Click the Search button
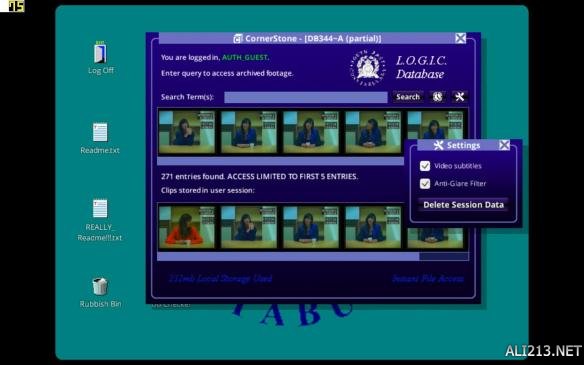This screenshot has height=365, width=584. [x=408, y=97]
